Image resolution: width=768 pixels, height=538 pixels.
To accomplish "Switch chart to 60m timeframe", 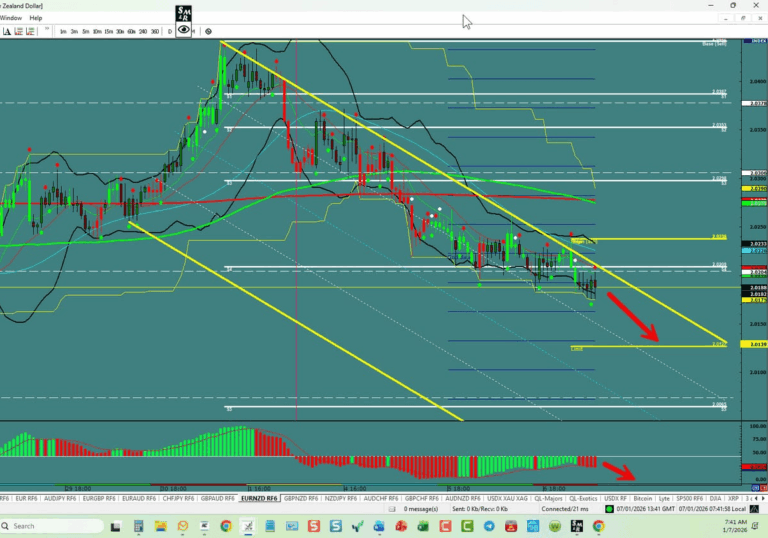I will [x=131, y=31].
